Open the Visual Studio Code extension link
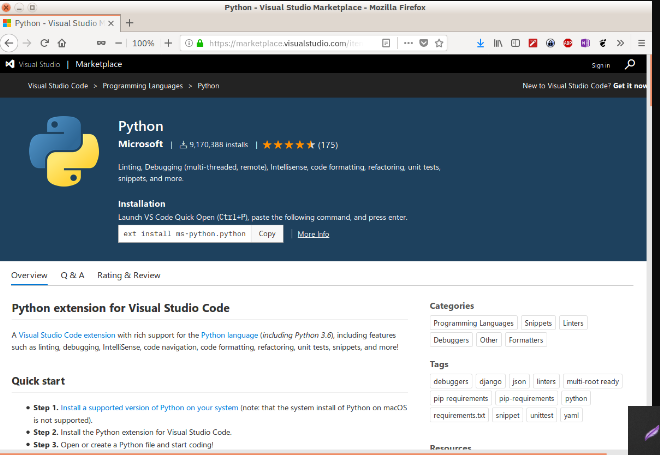This screenshot has height=455, width=660. click(x=67, y=335)
